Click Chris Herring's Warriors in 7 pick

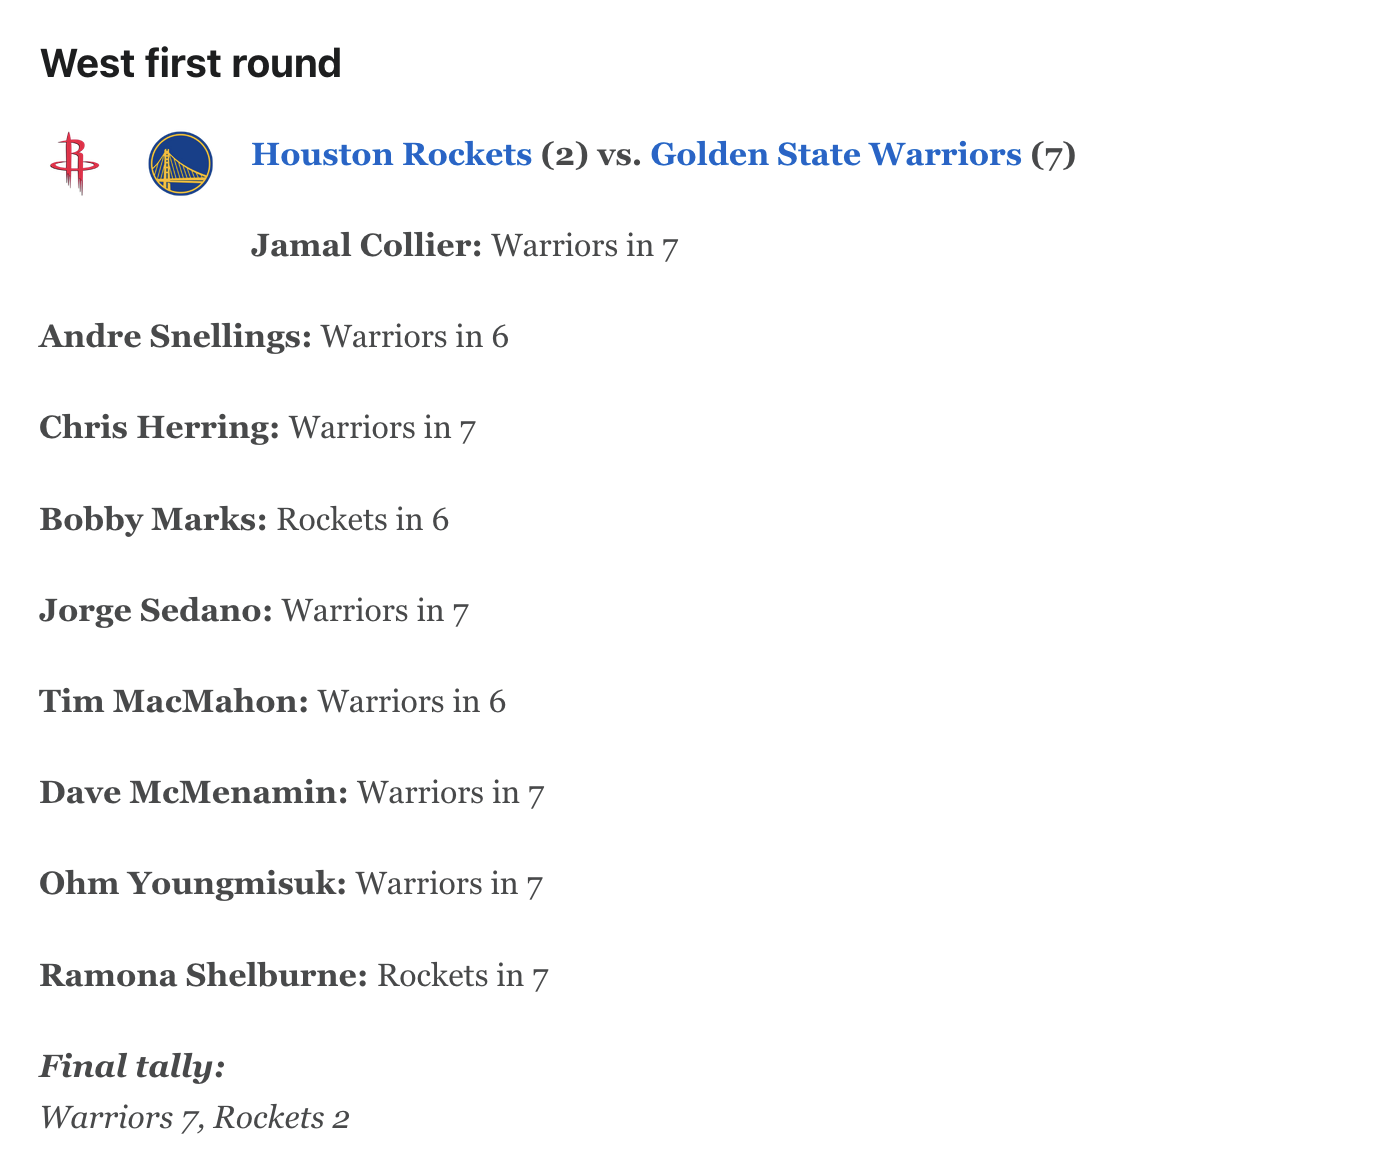(382, 428)
